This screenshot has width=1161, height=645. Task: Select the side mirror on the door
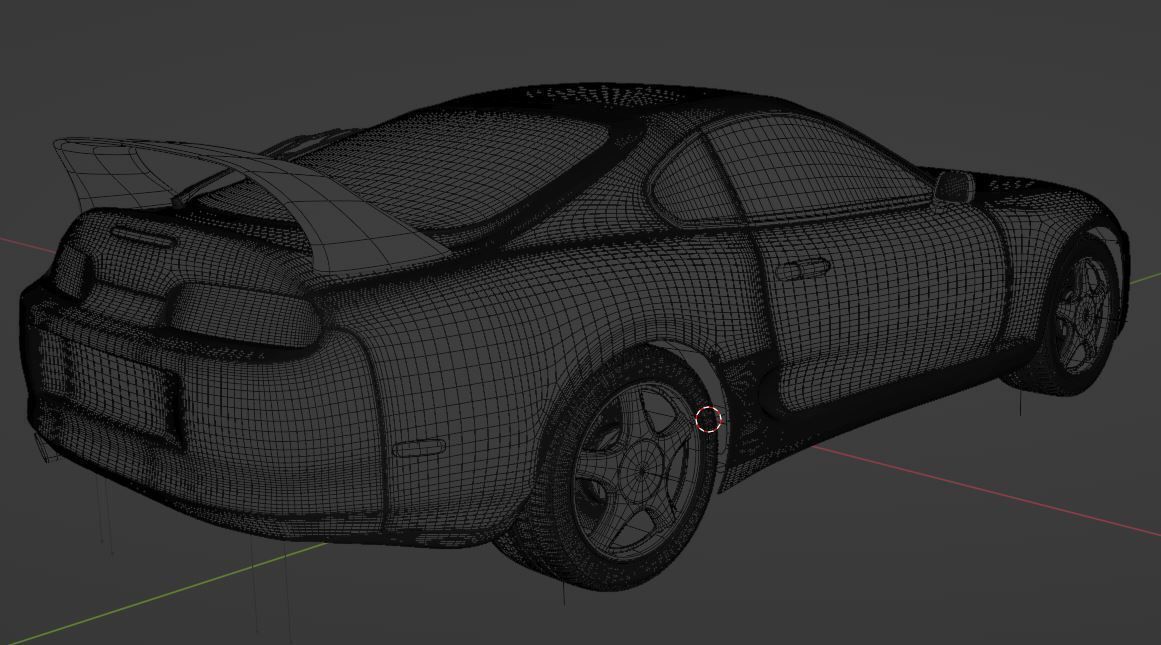pyautogui.click(x=955, y=185)
